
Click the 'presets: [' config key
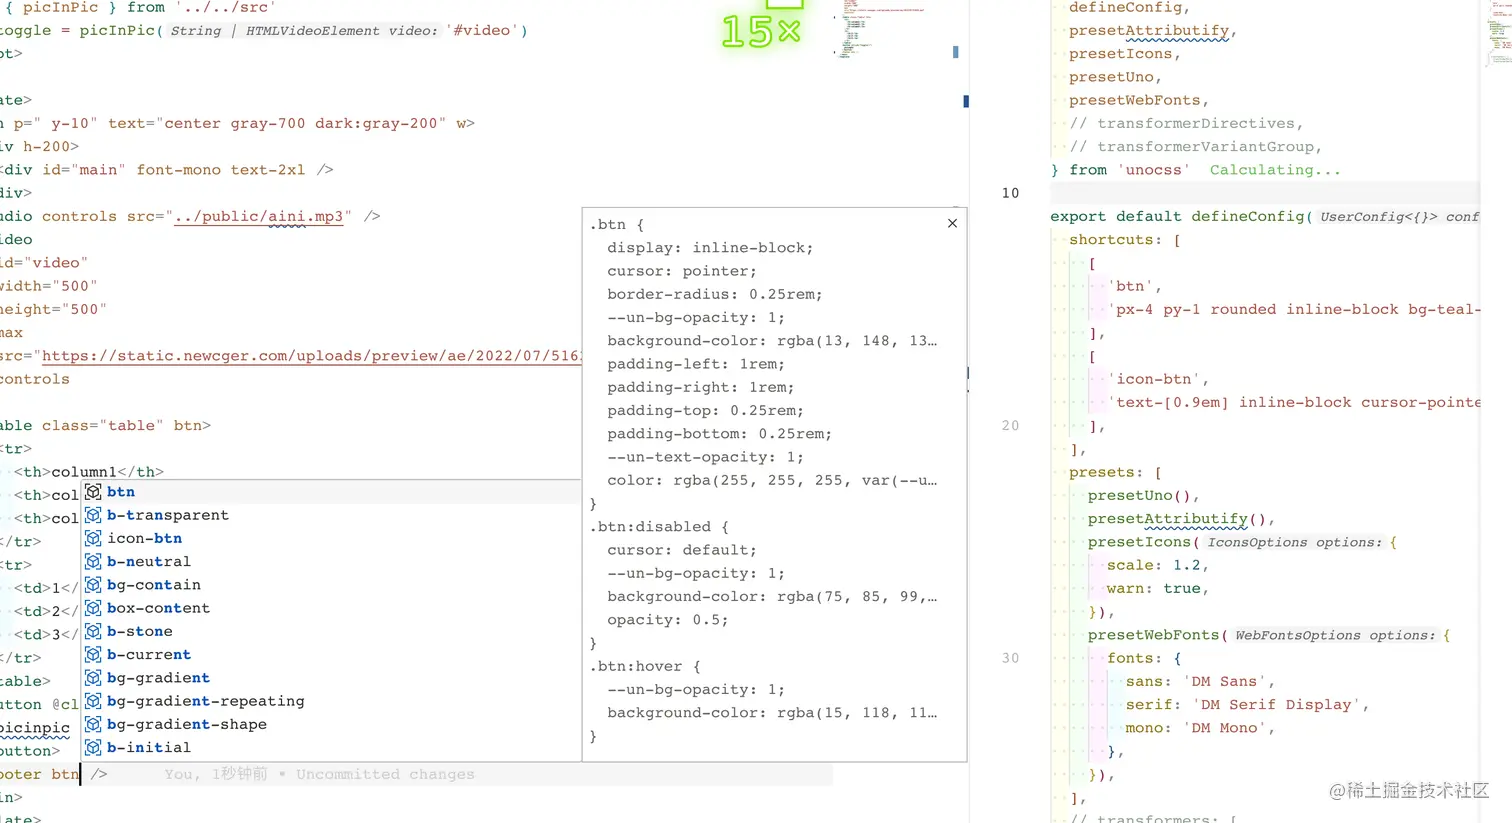click(1116, 472)
